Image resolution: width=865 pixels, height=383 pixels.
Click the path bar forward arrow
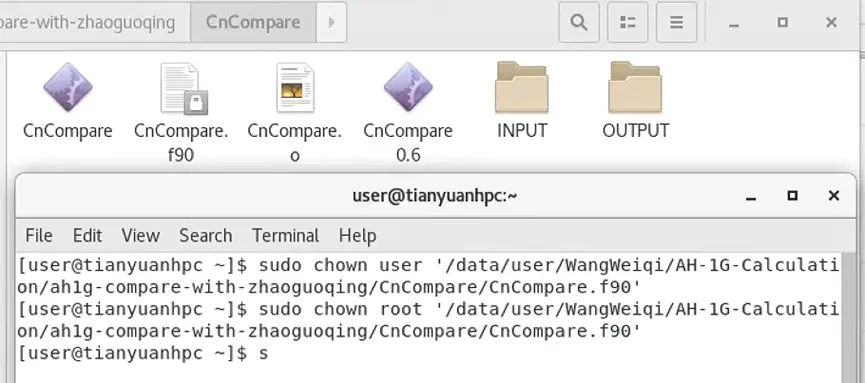point(332,22)
